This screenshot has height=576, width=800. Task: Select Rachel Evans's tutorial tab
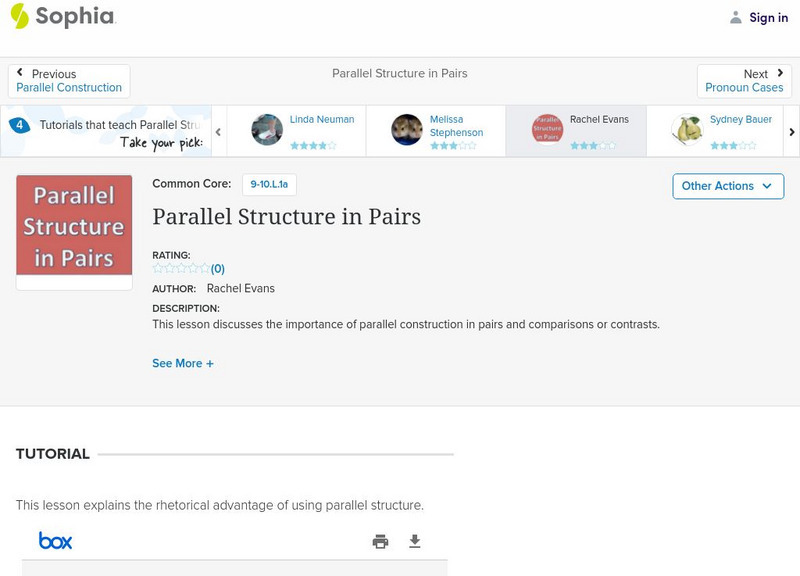(576, 131)
